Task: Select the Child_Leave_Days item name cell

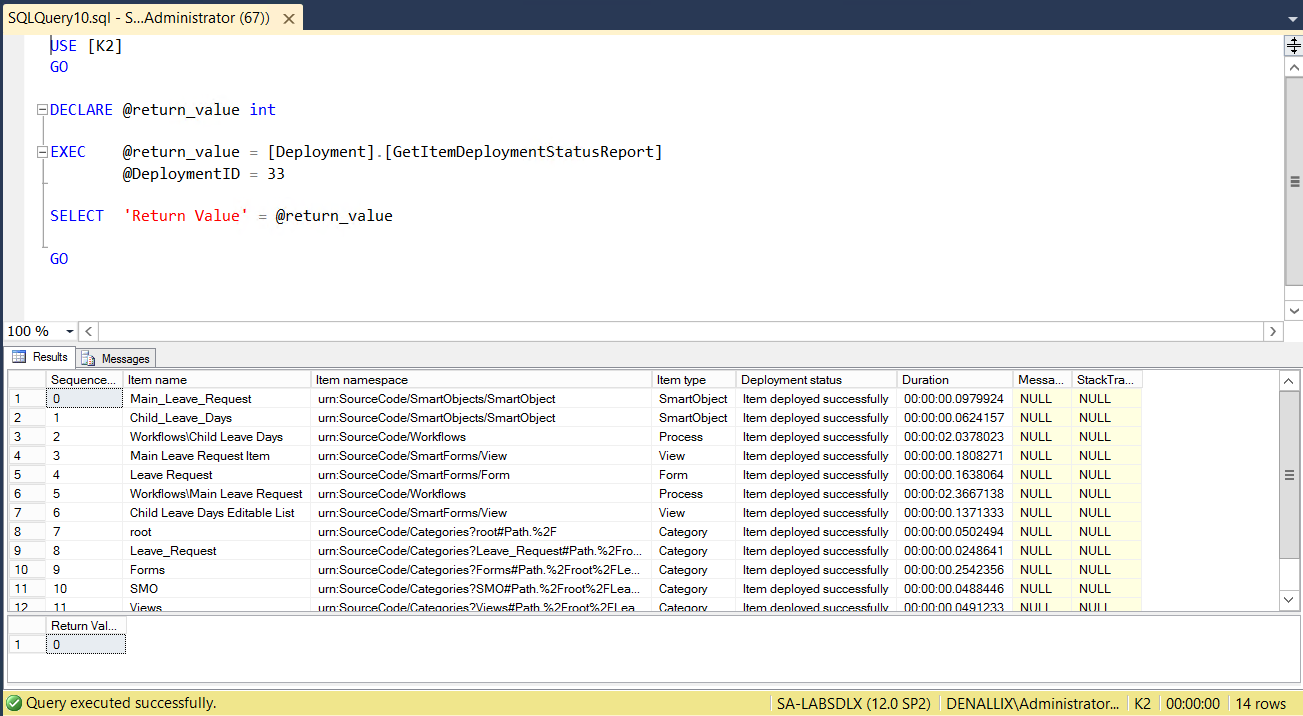Action: 217,418
